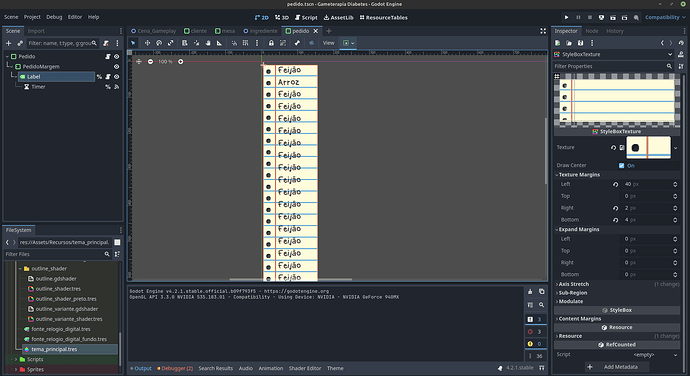This screenshot has height=376, width=690.
Task: Collapse the Pedido root node
Action: (7, 56)
